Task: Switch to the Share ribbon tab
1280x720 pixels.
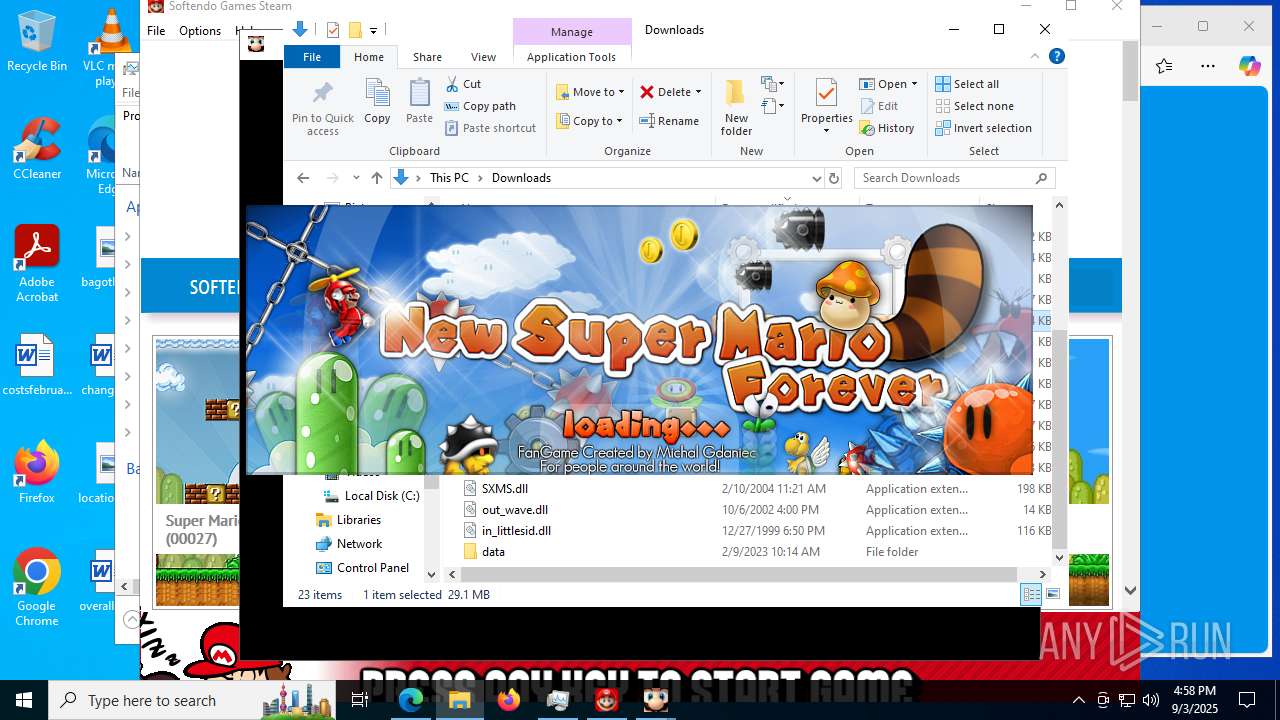Action: pos(427,57)
